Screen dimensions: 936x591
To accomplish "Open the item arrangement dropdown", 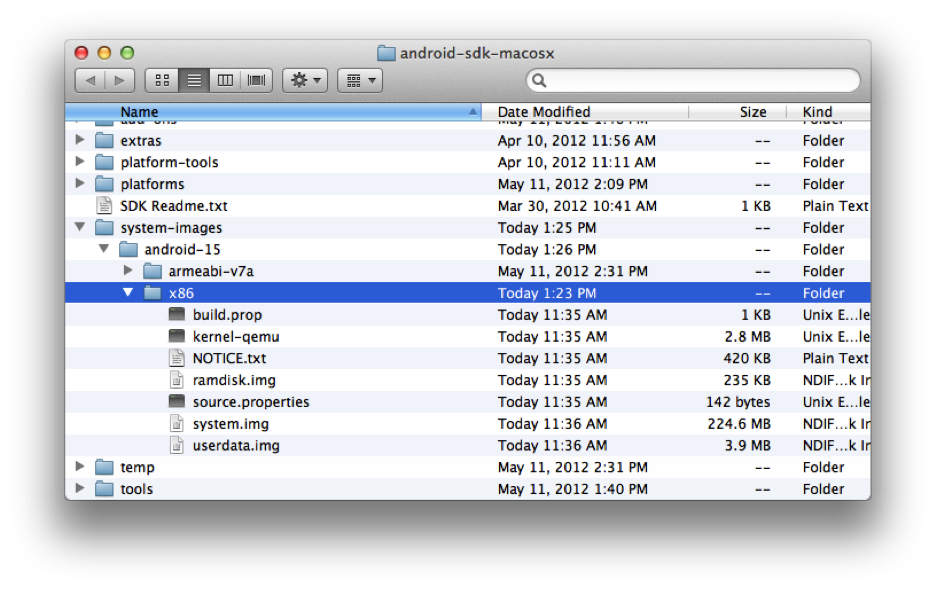I will tap(360, 80).
